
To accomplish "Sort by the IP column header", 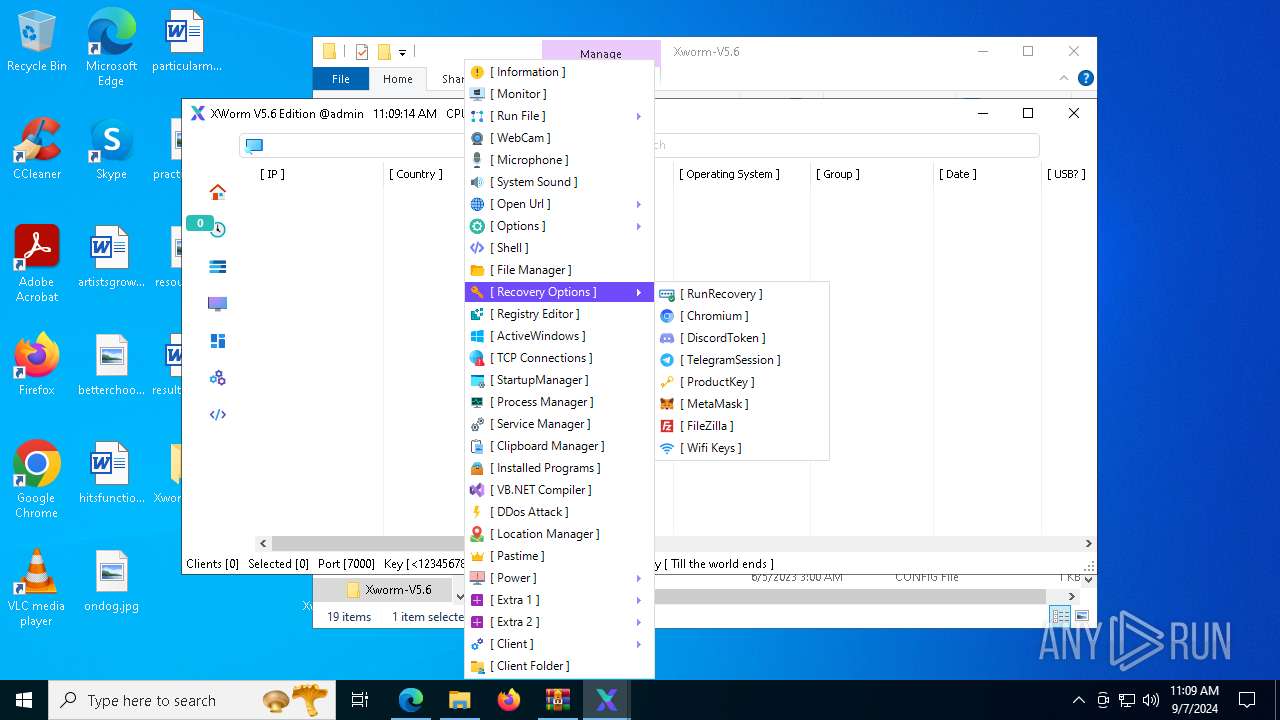I will [x=272, y=174].
